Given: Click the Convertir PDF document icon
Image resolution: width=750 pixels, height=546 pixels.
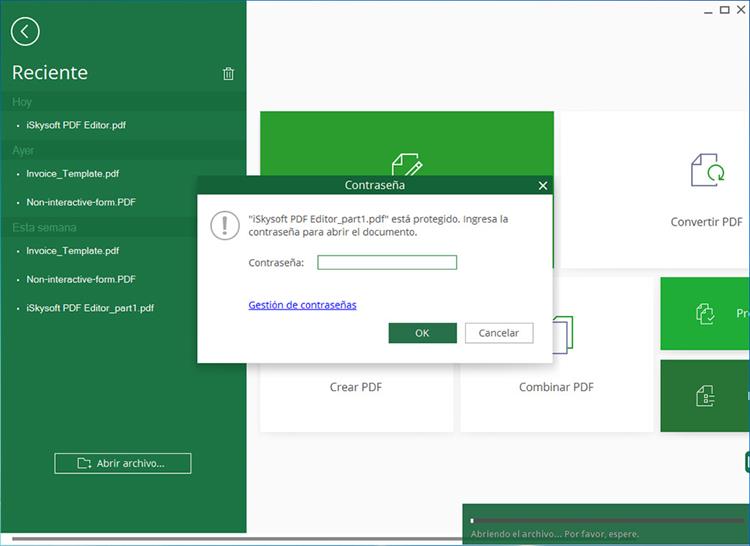Looking at the screenshot, I should [x=707, y=169].
